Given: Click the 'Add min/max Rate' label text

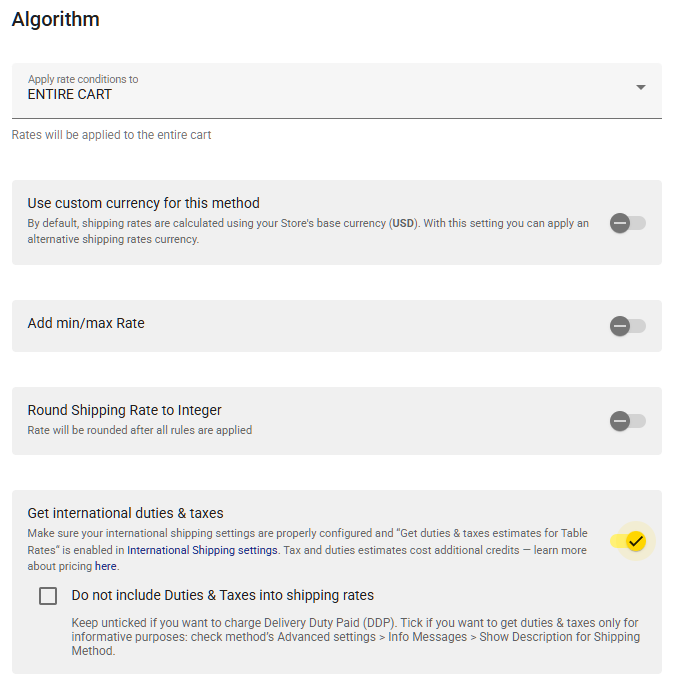Looking at the screenshot, I should [x=86, y=323].
